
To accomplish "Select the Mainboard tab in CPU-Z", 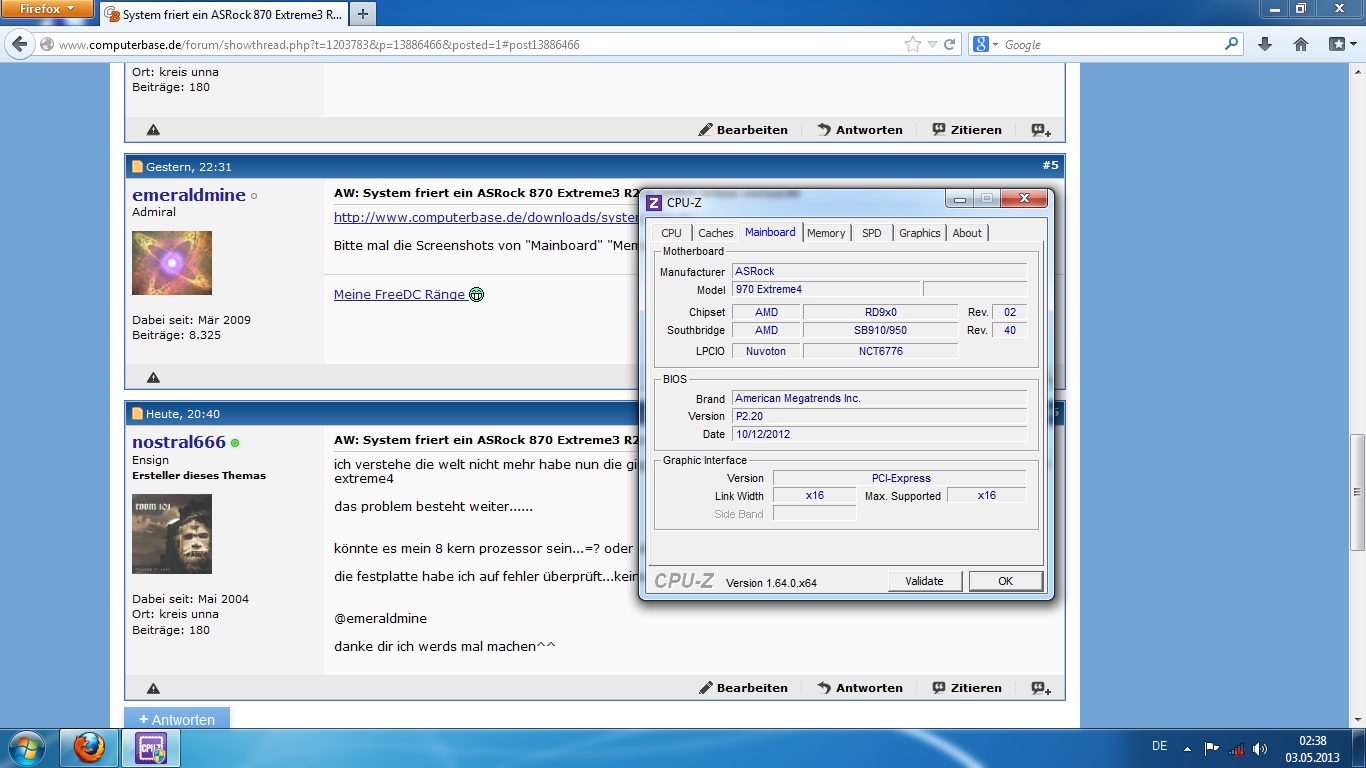I will pyautogui.click(x=770, y=232).
